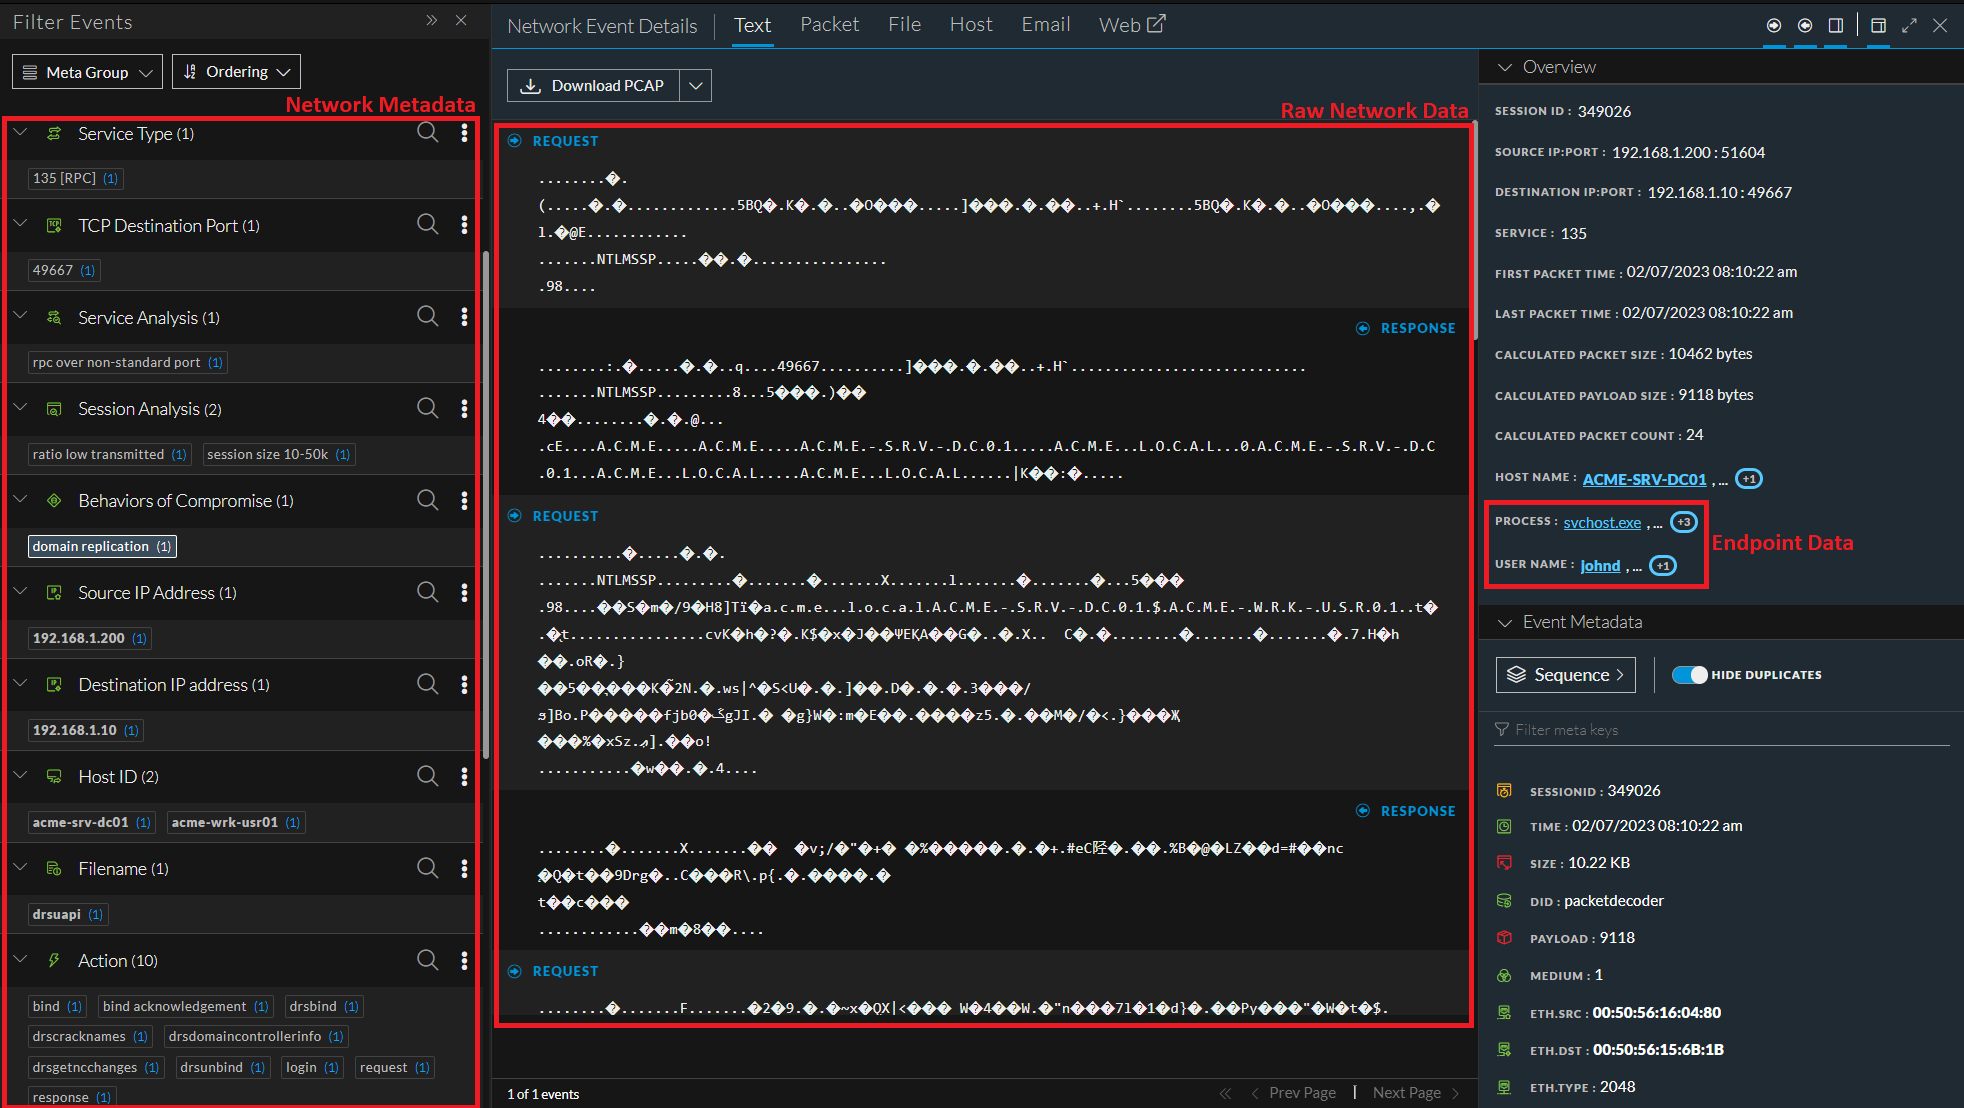Switch to the Host tab

(x=970, y=25)
